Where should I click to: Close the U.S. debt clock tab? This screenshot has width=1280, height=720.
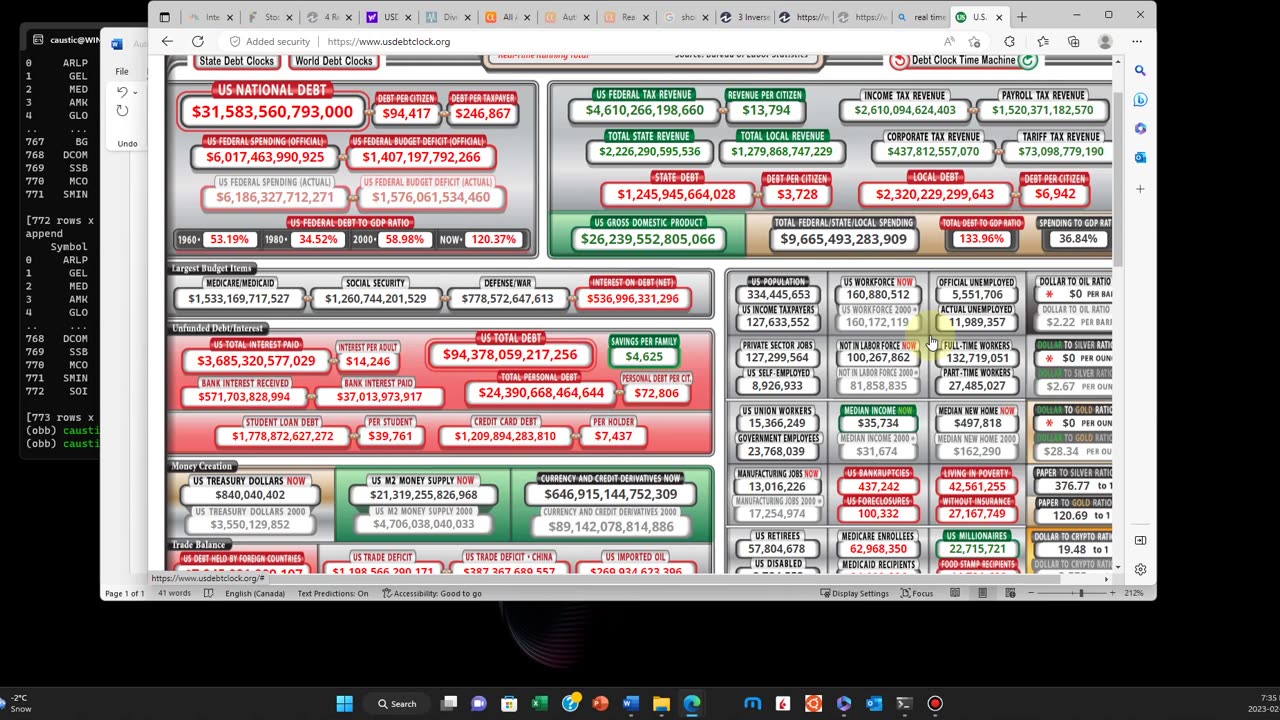click(998, 17)
